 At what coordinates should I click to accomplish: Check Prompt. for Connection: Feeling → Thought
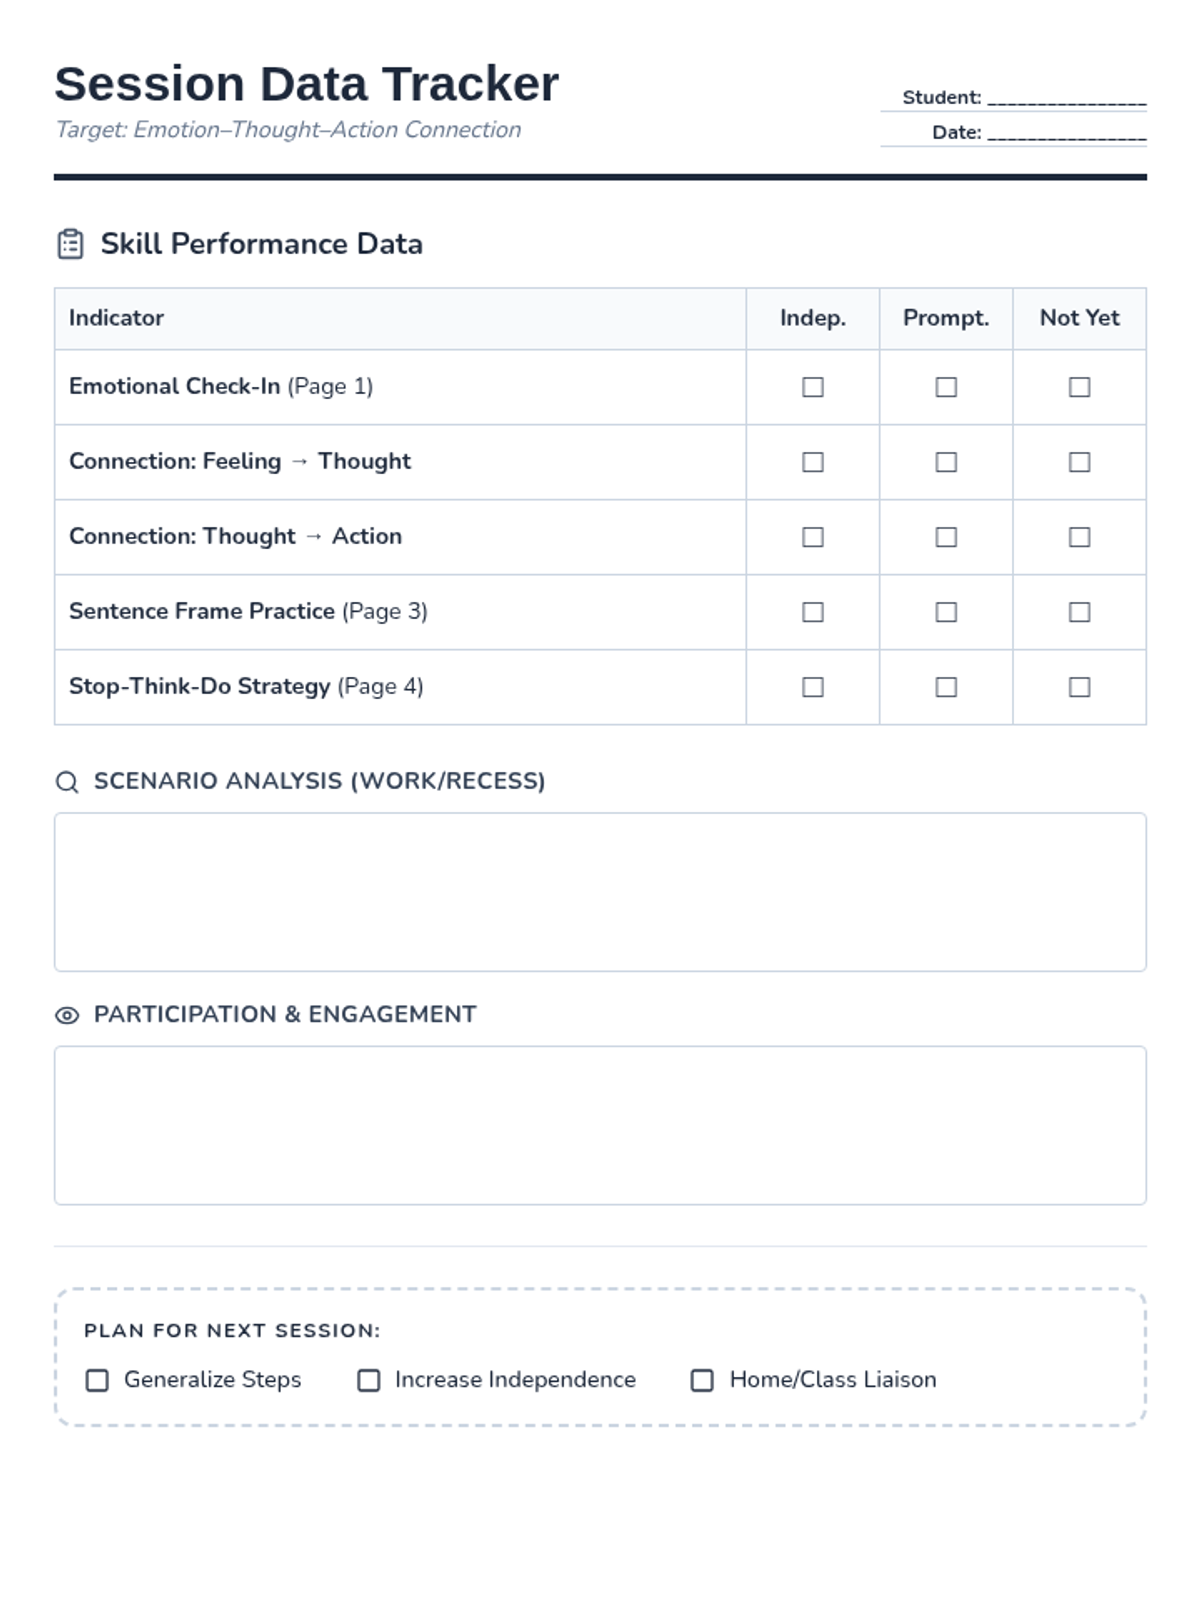tap(946, 462)
